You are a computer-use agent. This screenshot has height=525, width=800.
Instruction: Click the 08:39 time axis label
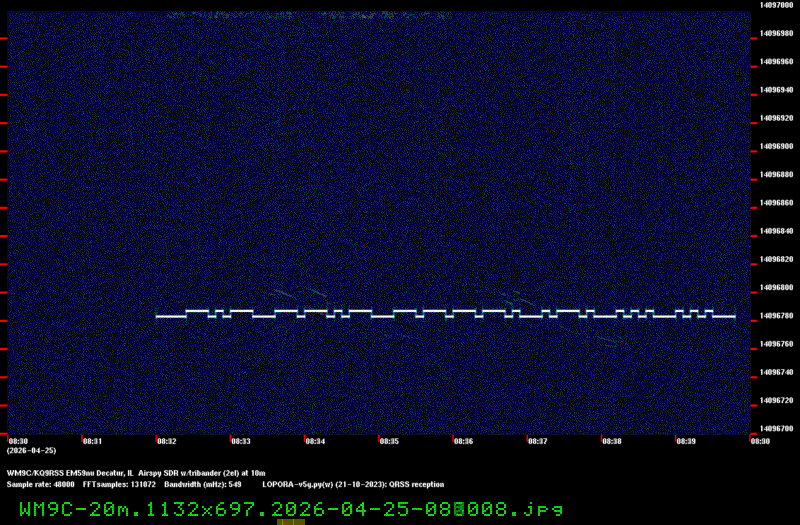click(686, 441)
